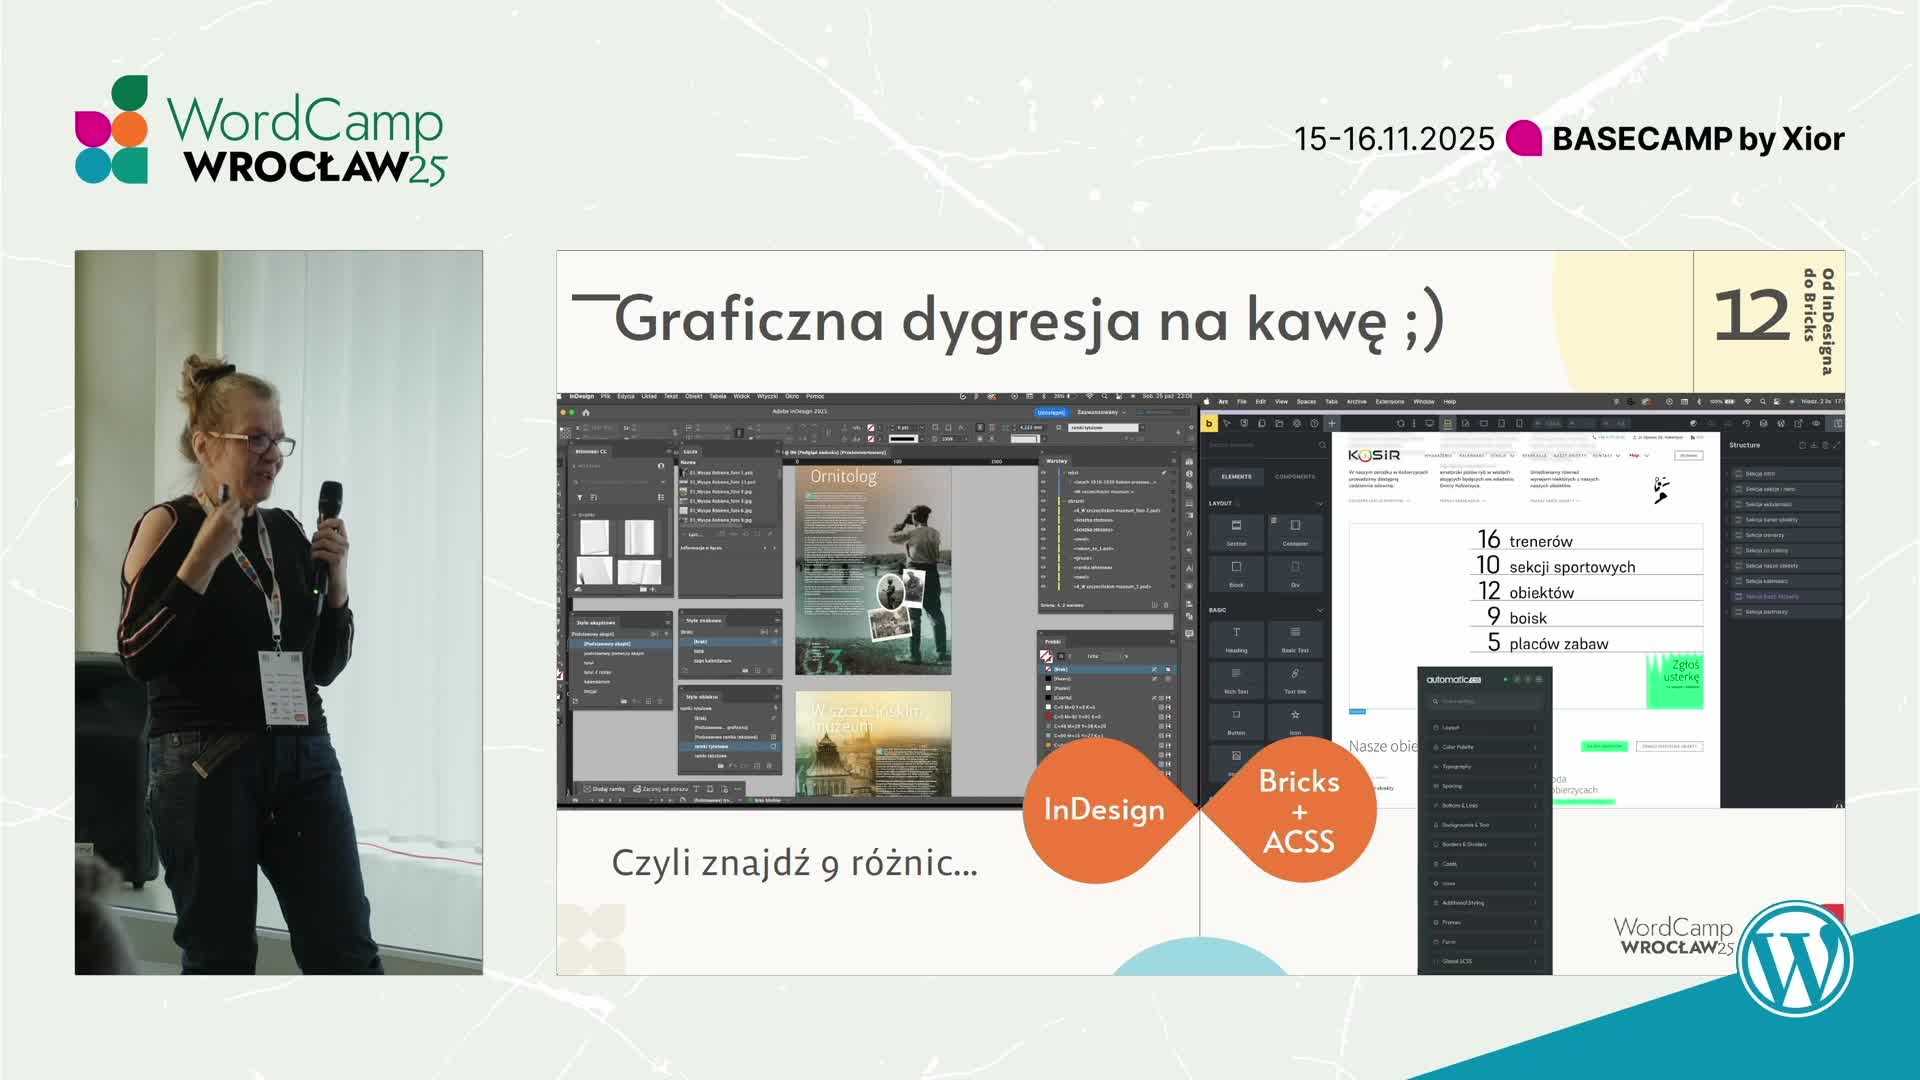The image size is (1920, 1080).
Task: Select the Heading element in Bricks panel
Action: [1237, 638]
